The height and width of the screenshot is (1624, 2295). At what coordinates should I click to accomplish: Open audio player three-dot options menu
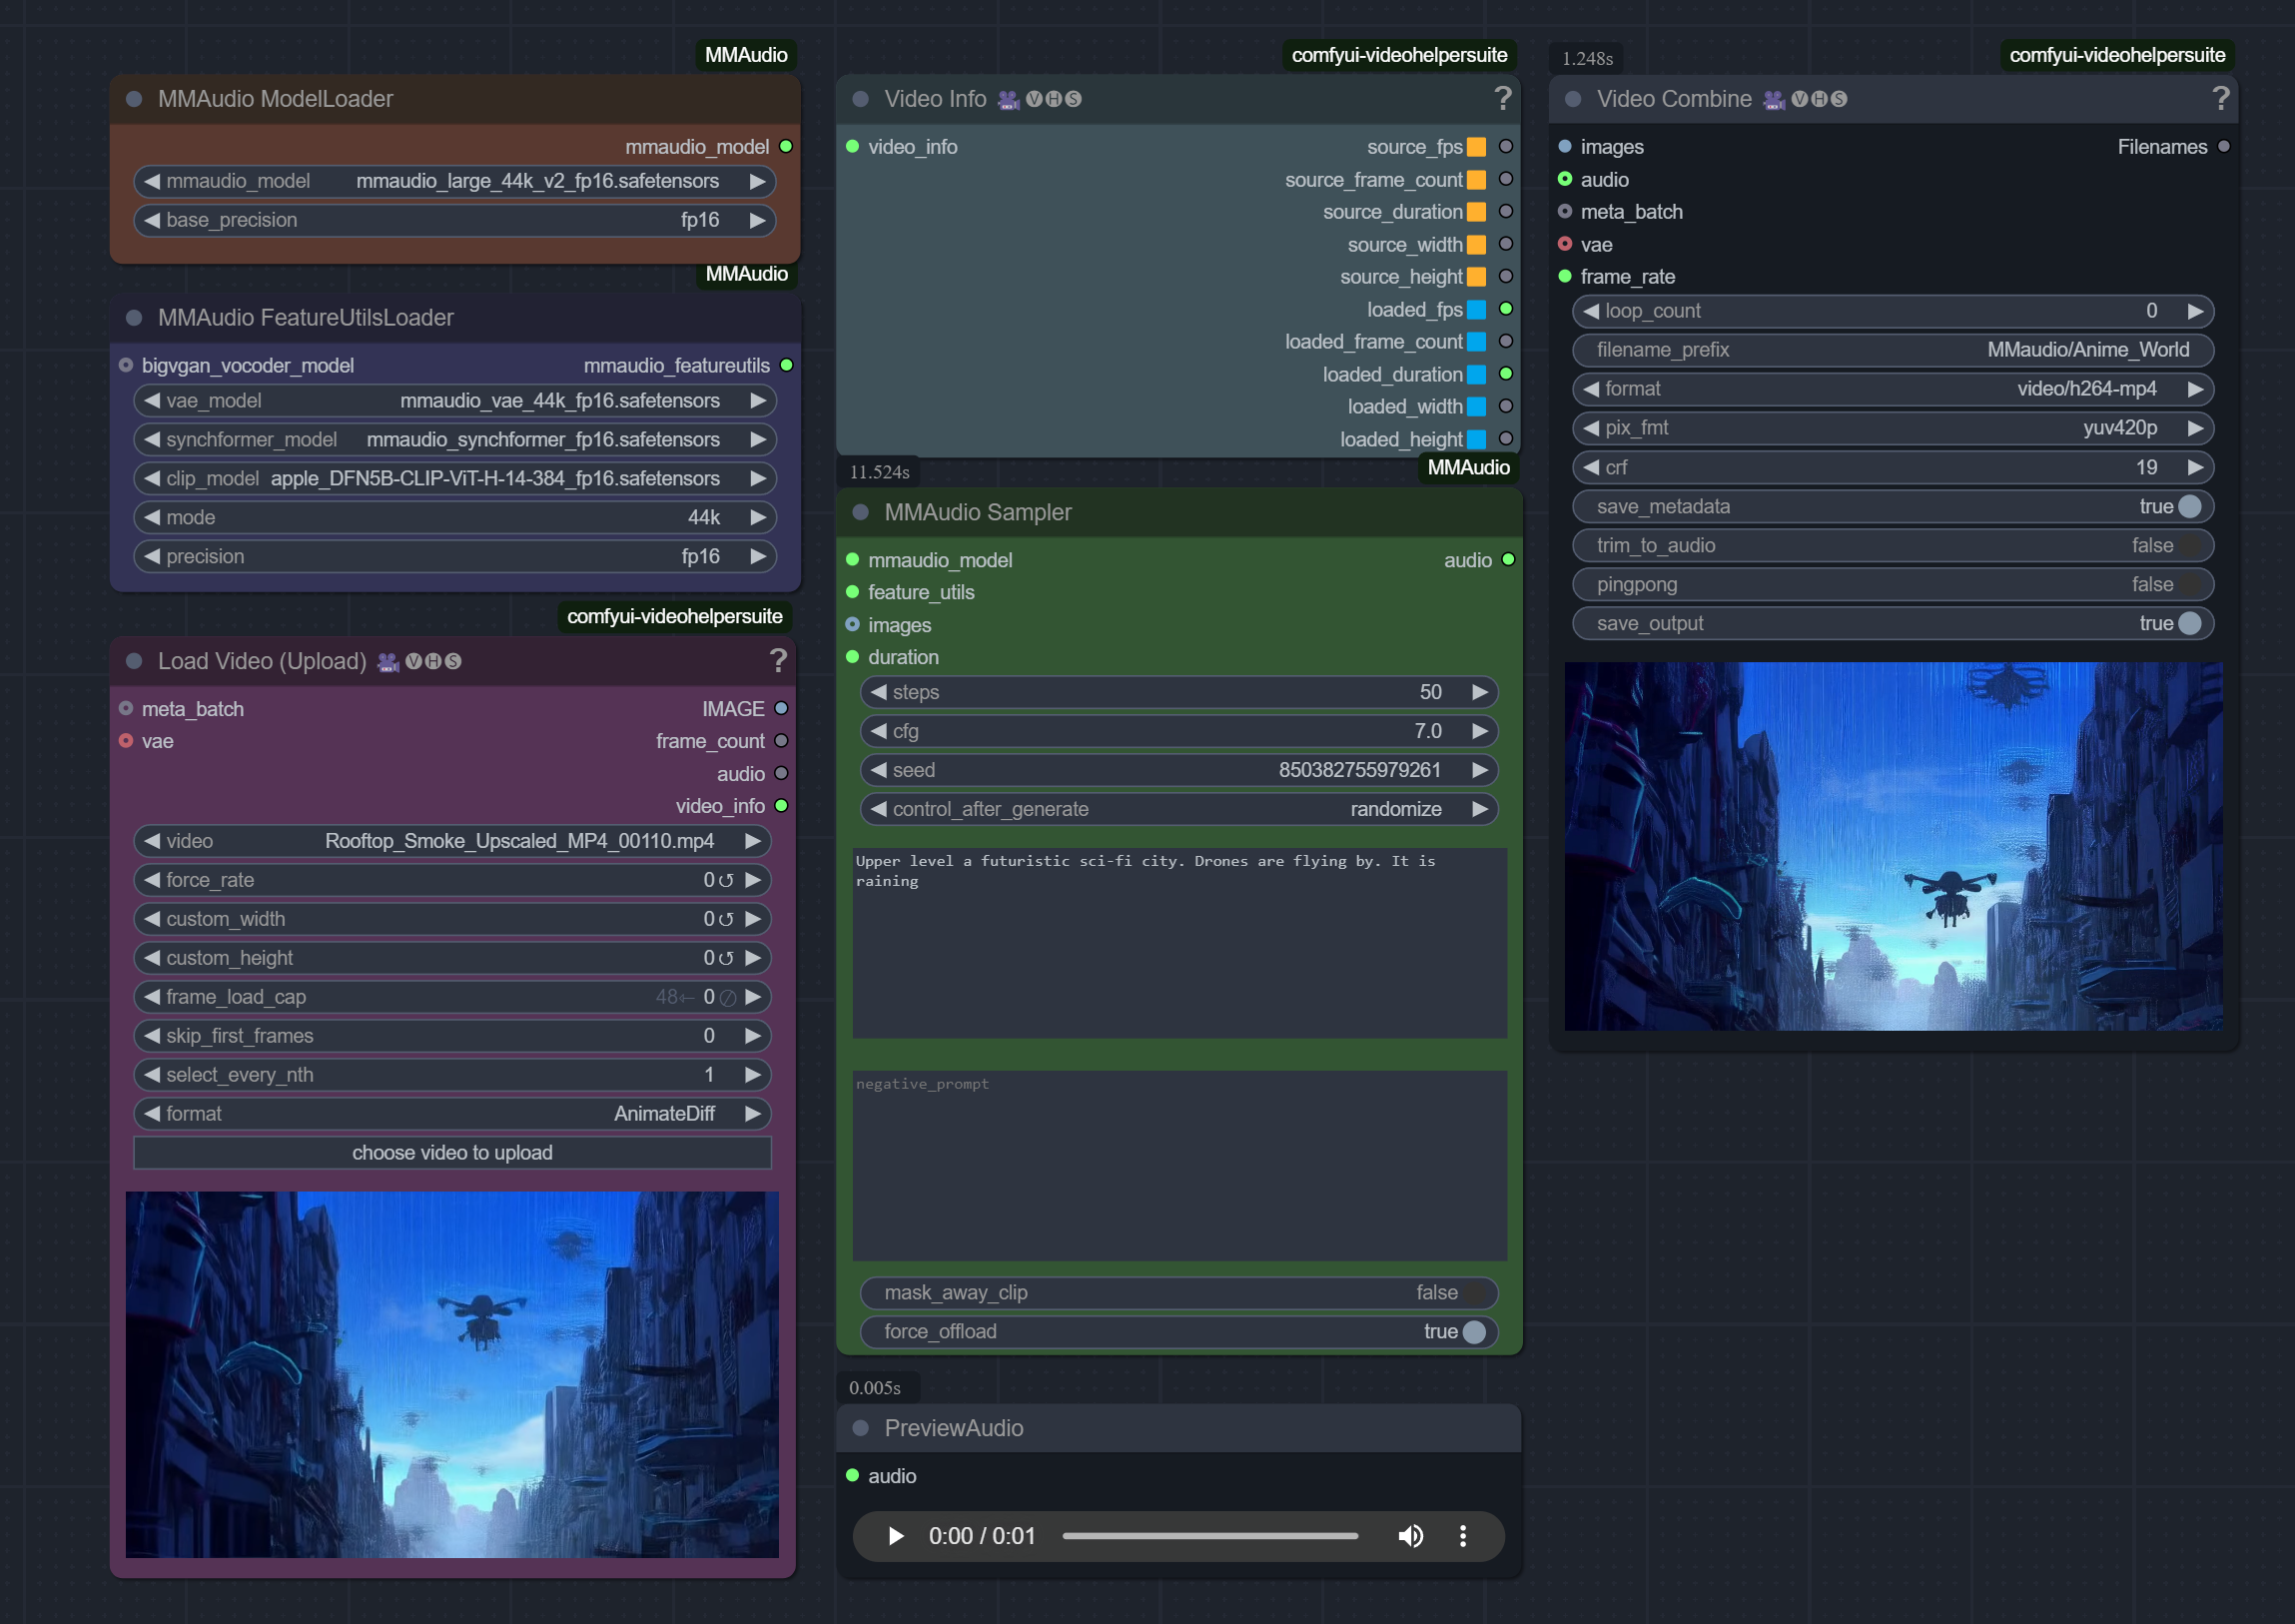click(x=1462, y=1536)
